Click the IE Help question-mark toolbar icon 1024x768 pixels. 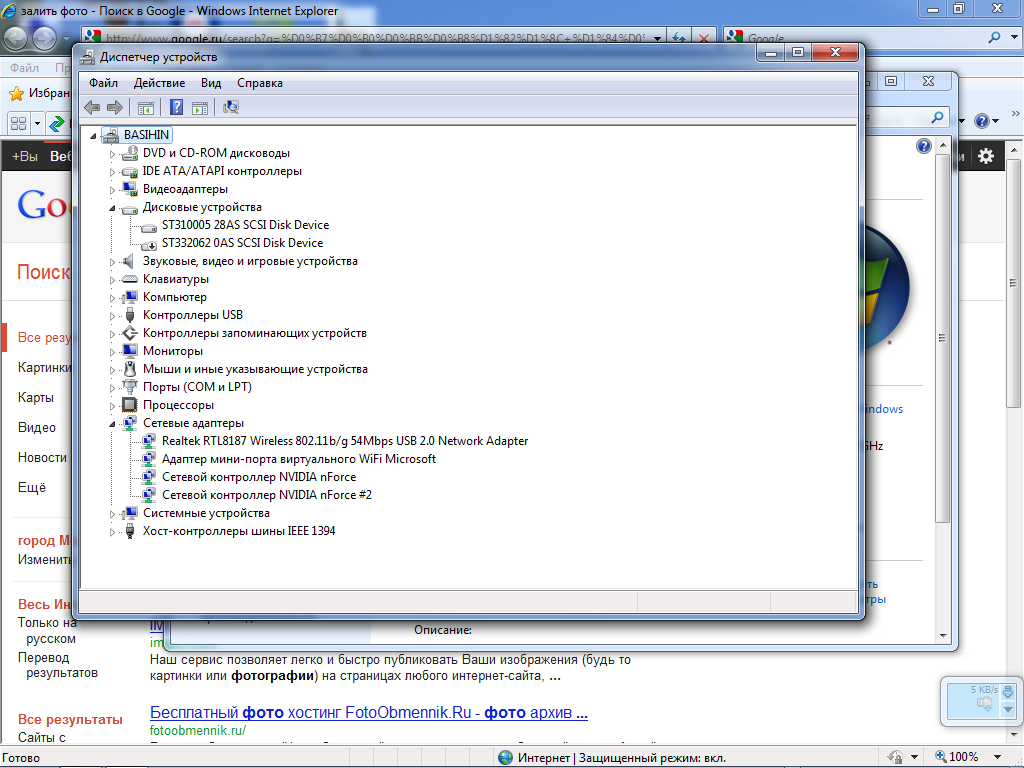tap(981, 121)
